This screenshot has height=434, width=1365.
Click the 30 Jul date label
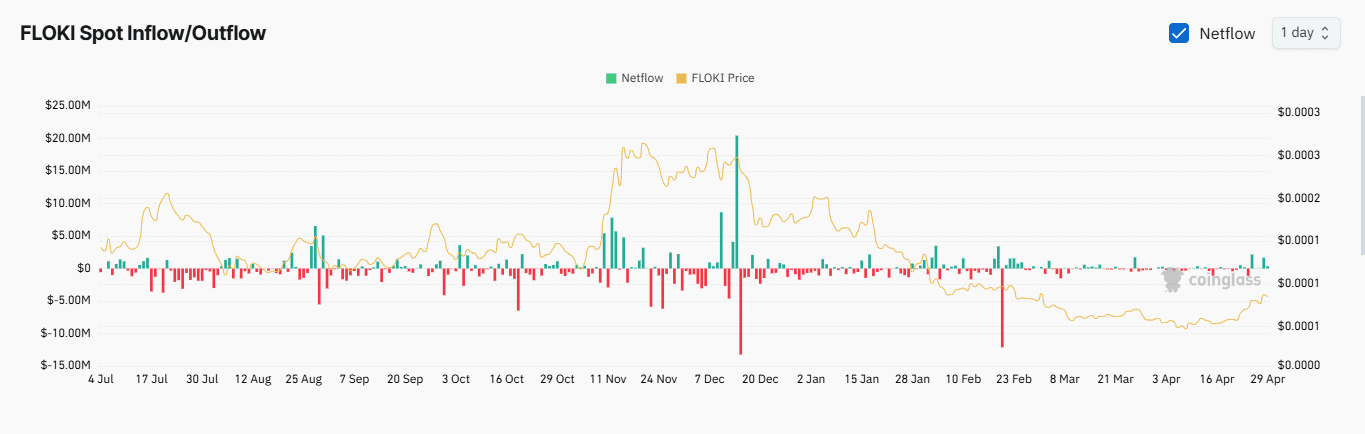pyautogui.click(x=202, y=380)
